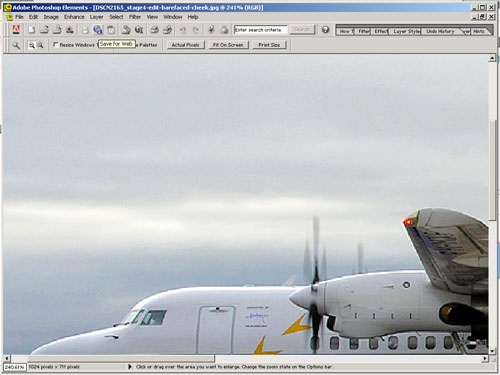
Task: Open the Filter menu
Action: click(x=135, y=17)
